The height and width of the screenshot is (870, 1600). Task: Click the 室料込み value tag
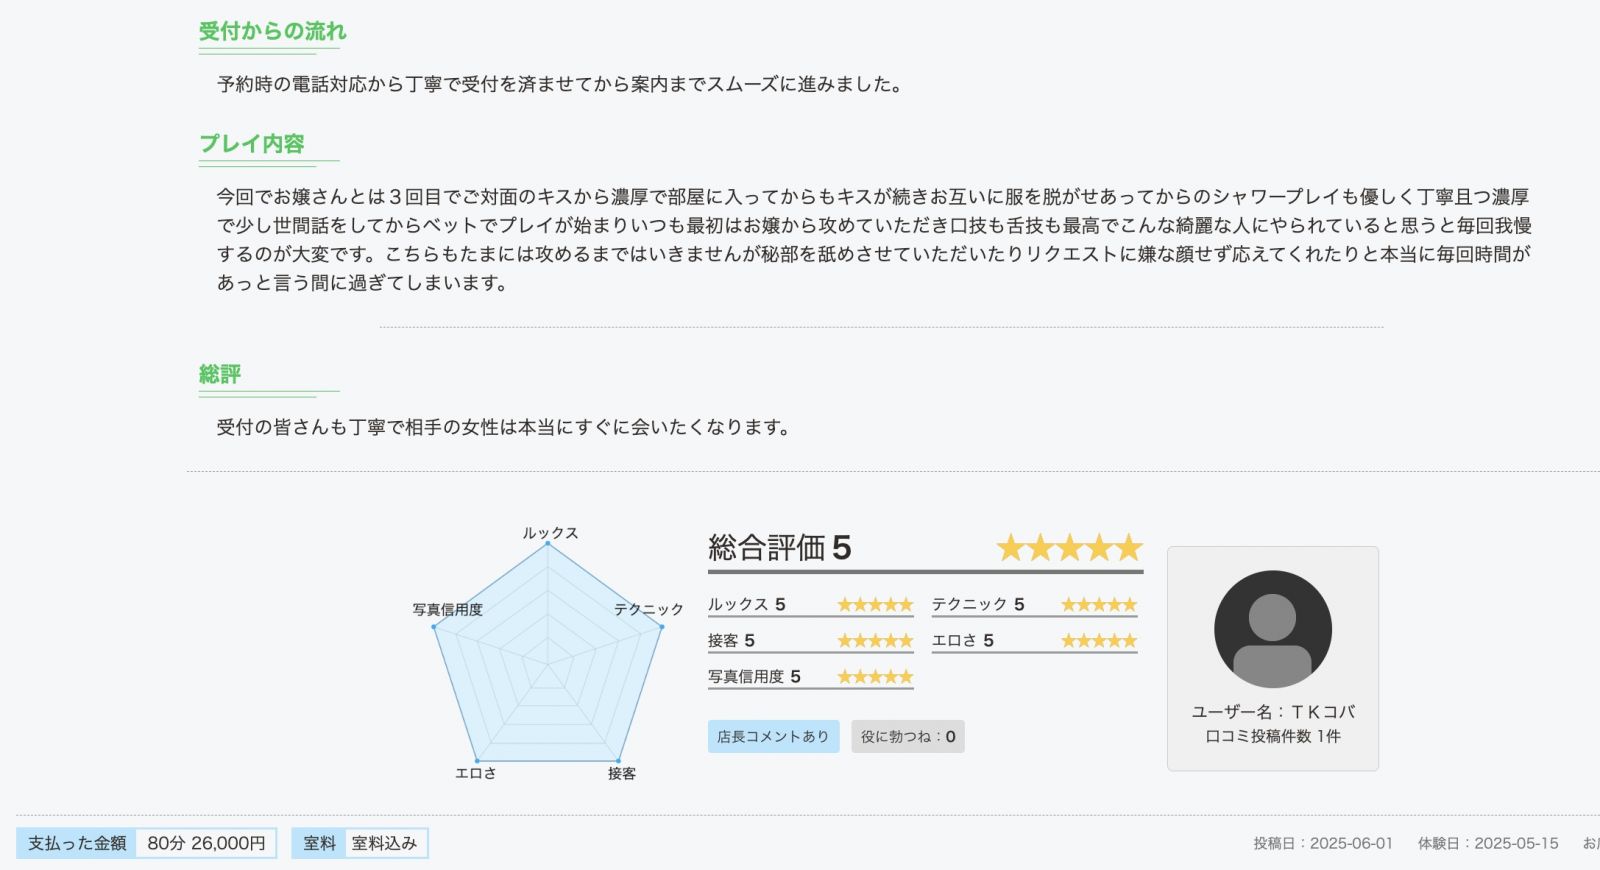tap(384, 843)
